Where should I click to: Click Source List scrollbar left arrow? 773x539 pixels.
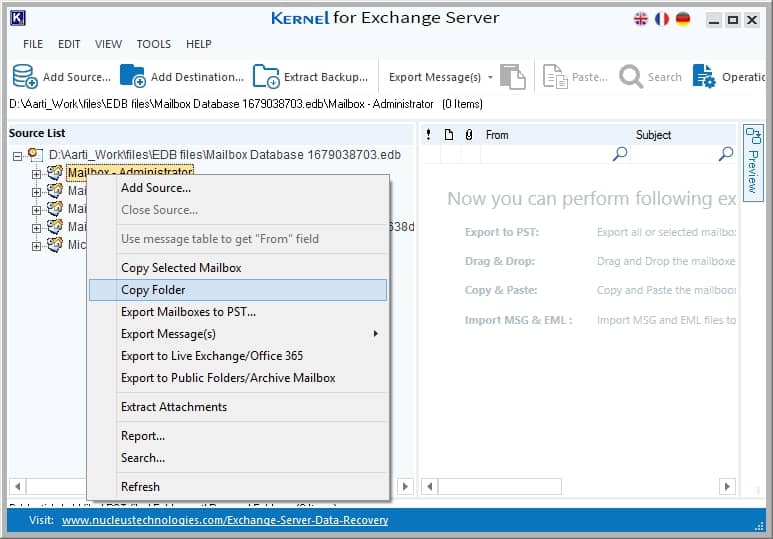(x=18, y=487)
